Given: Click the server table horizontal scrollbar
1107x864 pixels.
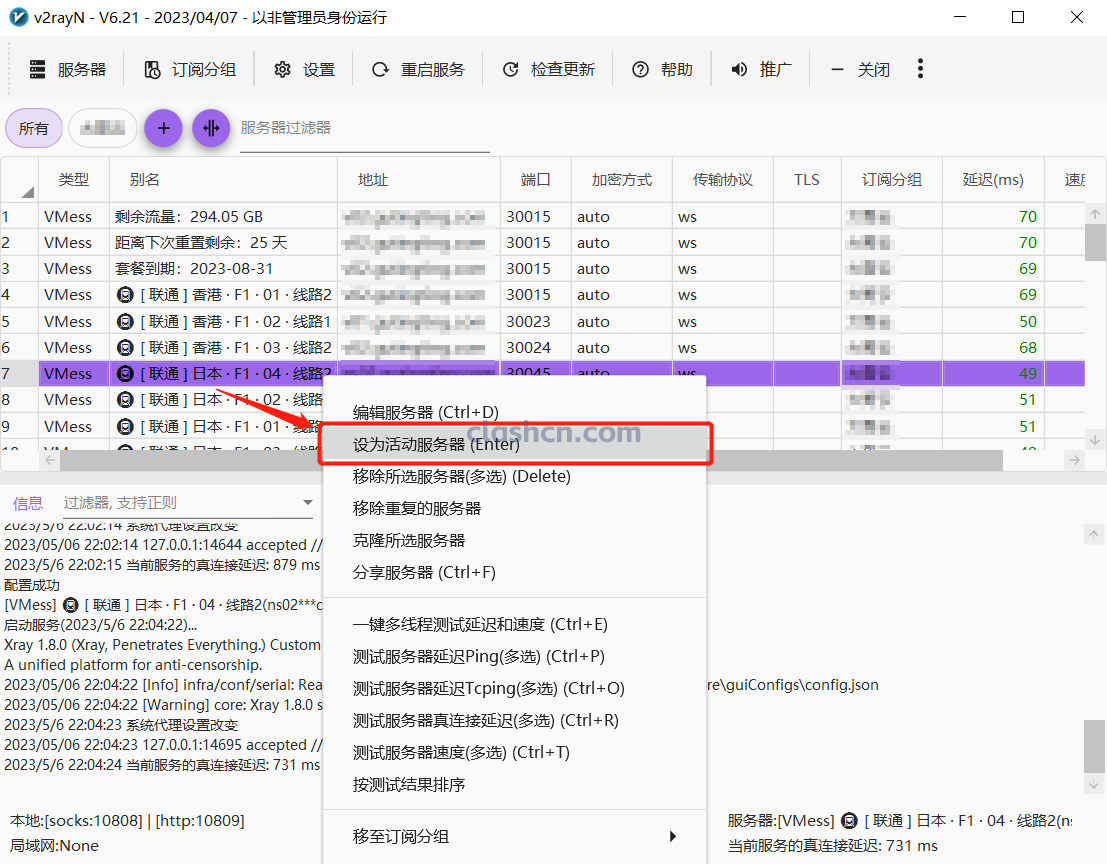Looking at the screenshot, I should [x=531, y=460].
